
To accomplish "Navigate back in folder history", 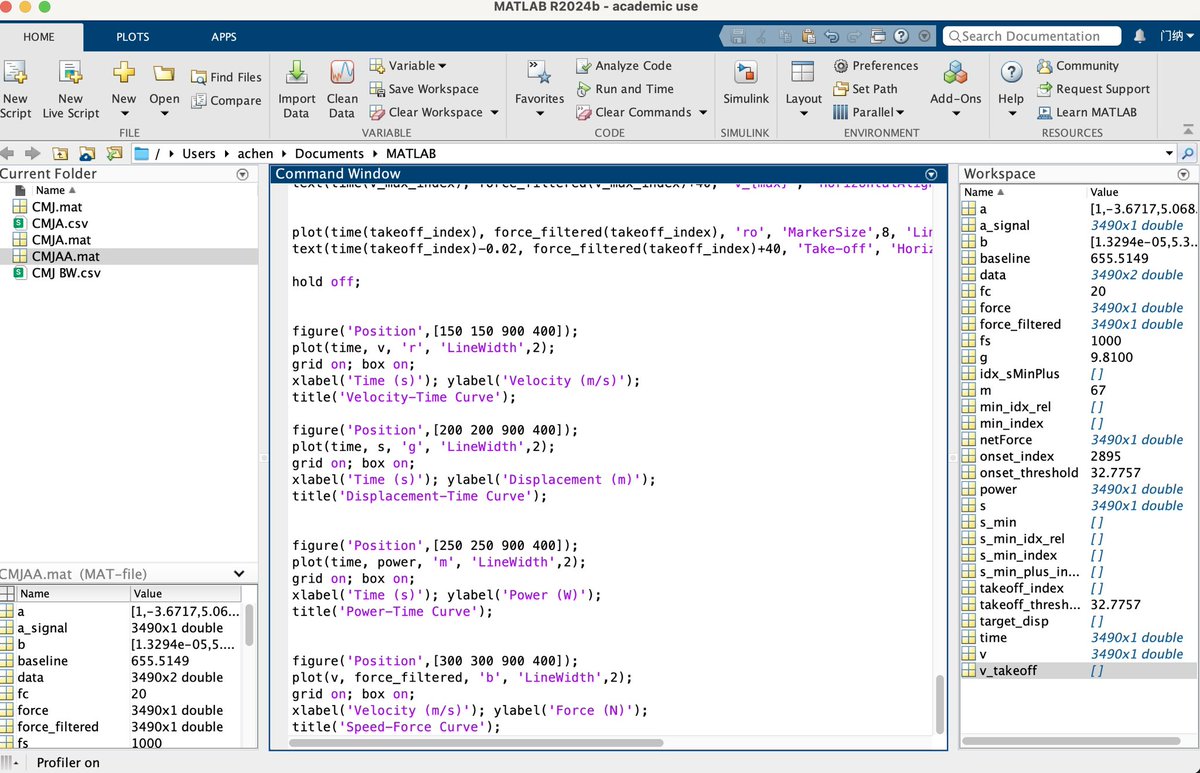I will click(8, 154).
